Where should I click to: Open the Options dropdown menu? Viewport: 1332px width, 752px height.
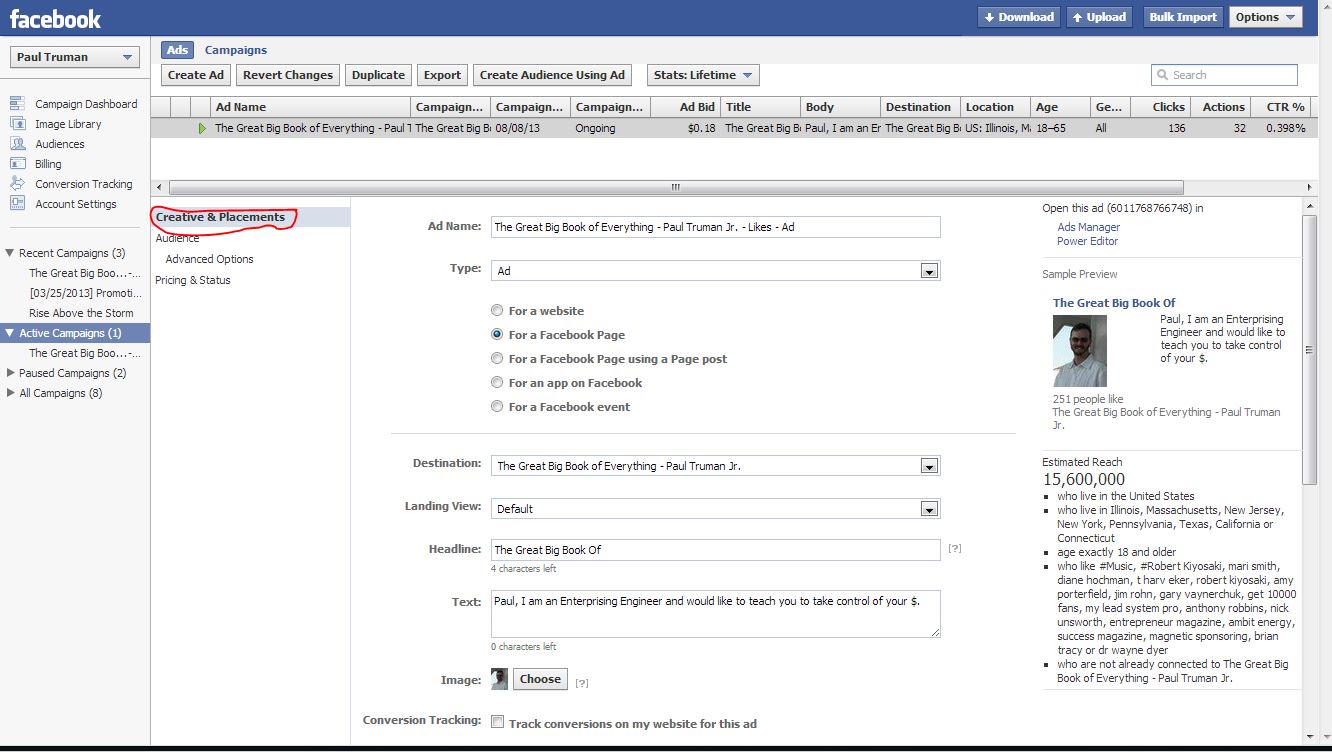(1265, 17)
